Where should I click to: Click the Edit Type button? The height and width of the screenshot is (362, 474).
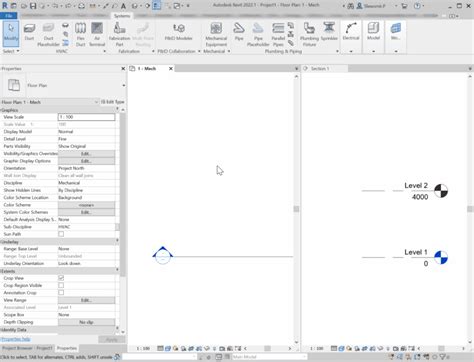tap(112, 102)
